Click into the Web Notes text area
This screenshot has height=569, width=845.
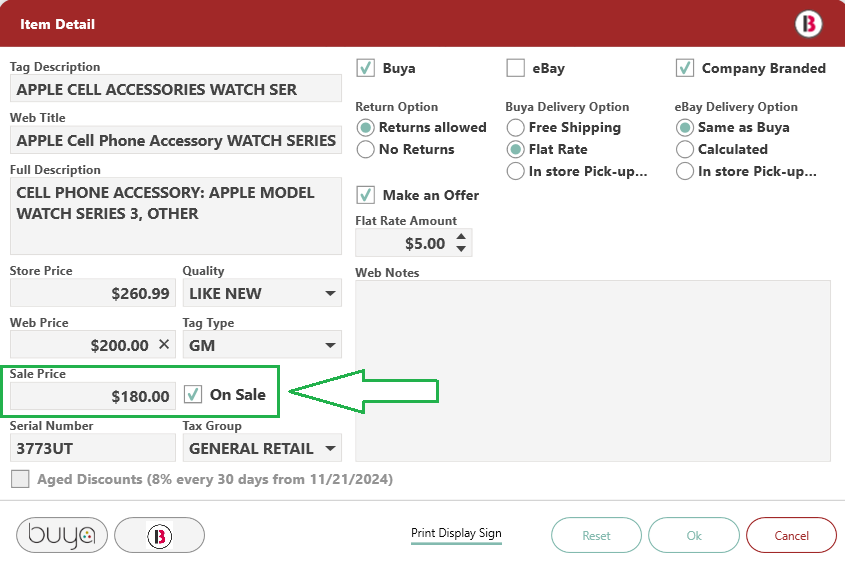tap(593, 371)
